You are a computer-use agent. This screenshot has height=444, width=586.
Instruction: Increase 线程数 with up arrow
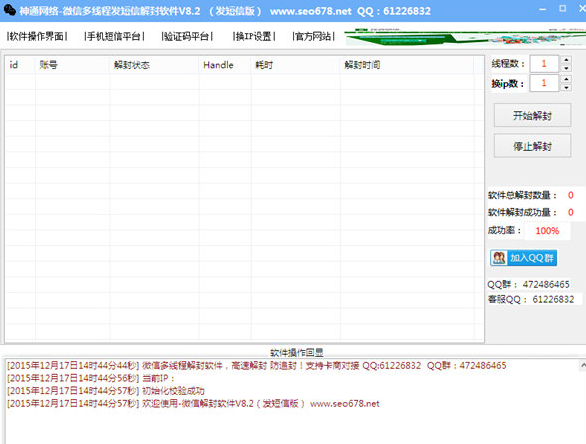[567, 60]
